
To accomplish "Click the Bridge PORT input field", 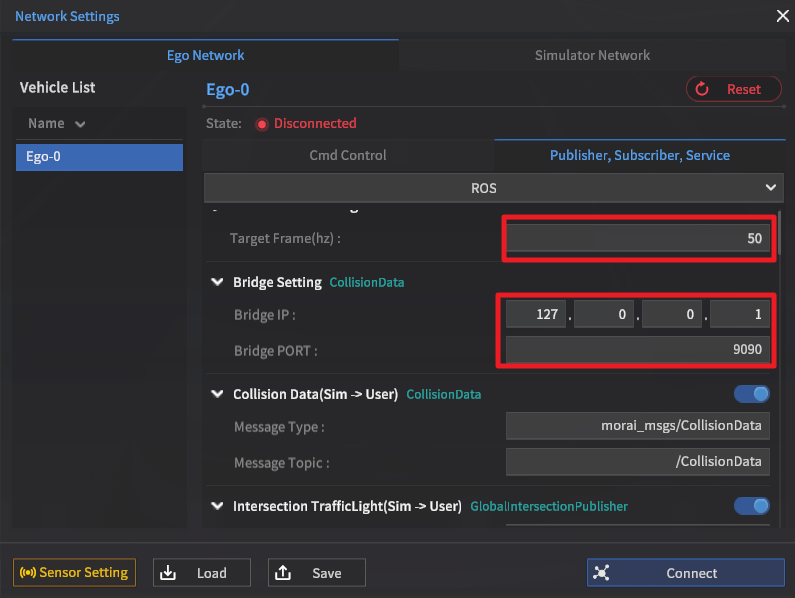I will tap(637, 351).
